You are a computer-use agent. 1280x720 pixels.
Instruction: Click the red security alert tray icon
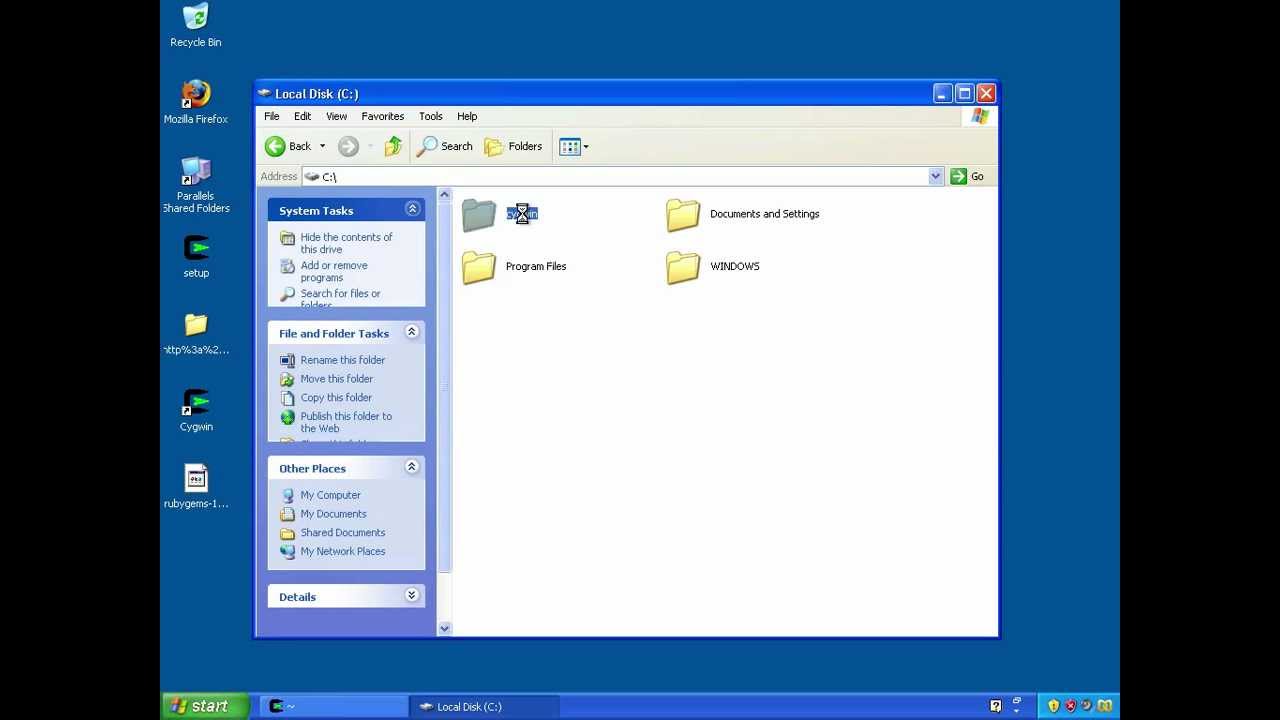pos(1070,706)
